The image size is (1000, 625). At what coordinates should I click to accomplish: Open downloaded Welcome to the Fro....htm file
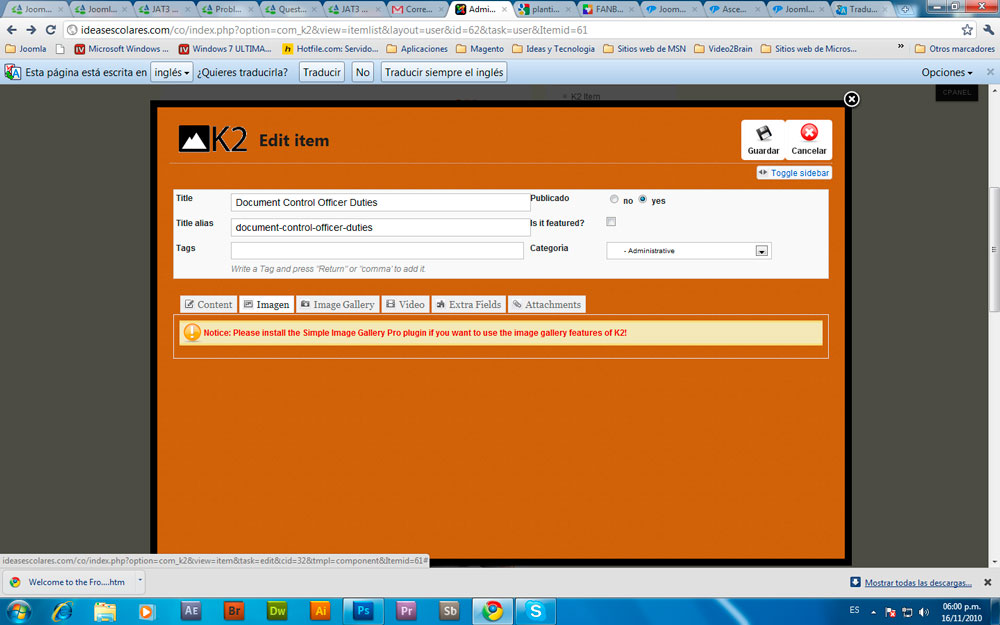[x=69, y=582]
